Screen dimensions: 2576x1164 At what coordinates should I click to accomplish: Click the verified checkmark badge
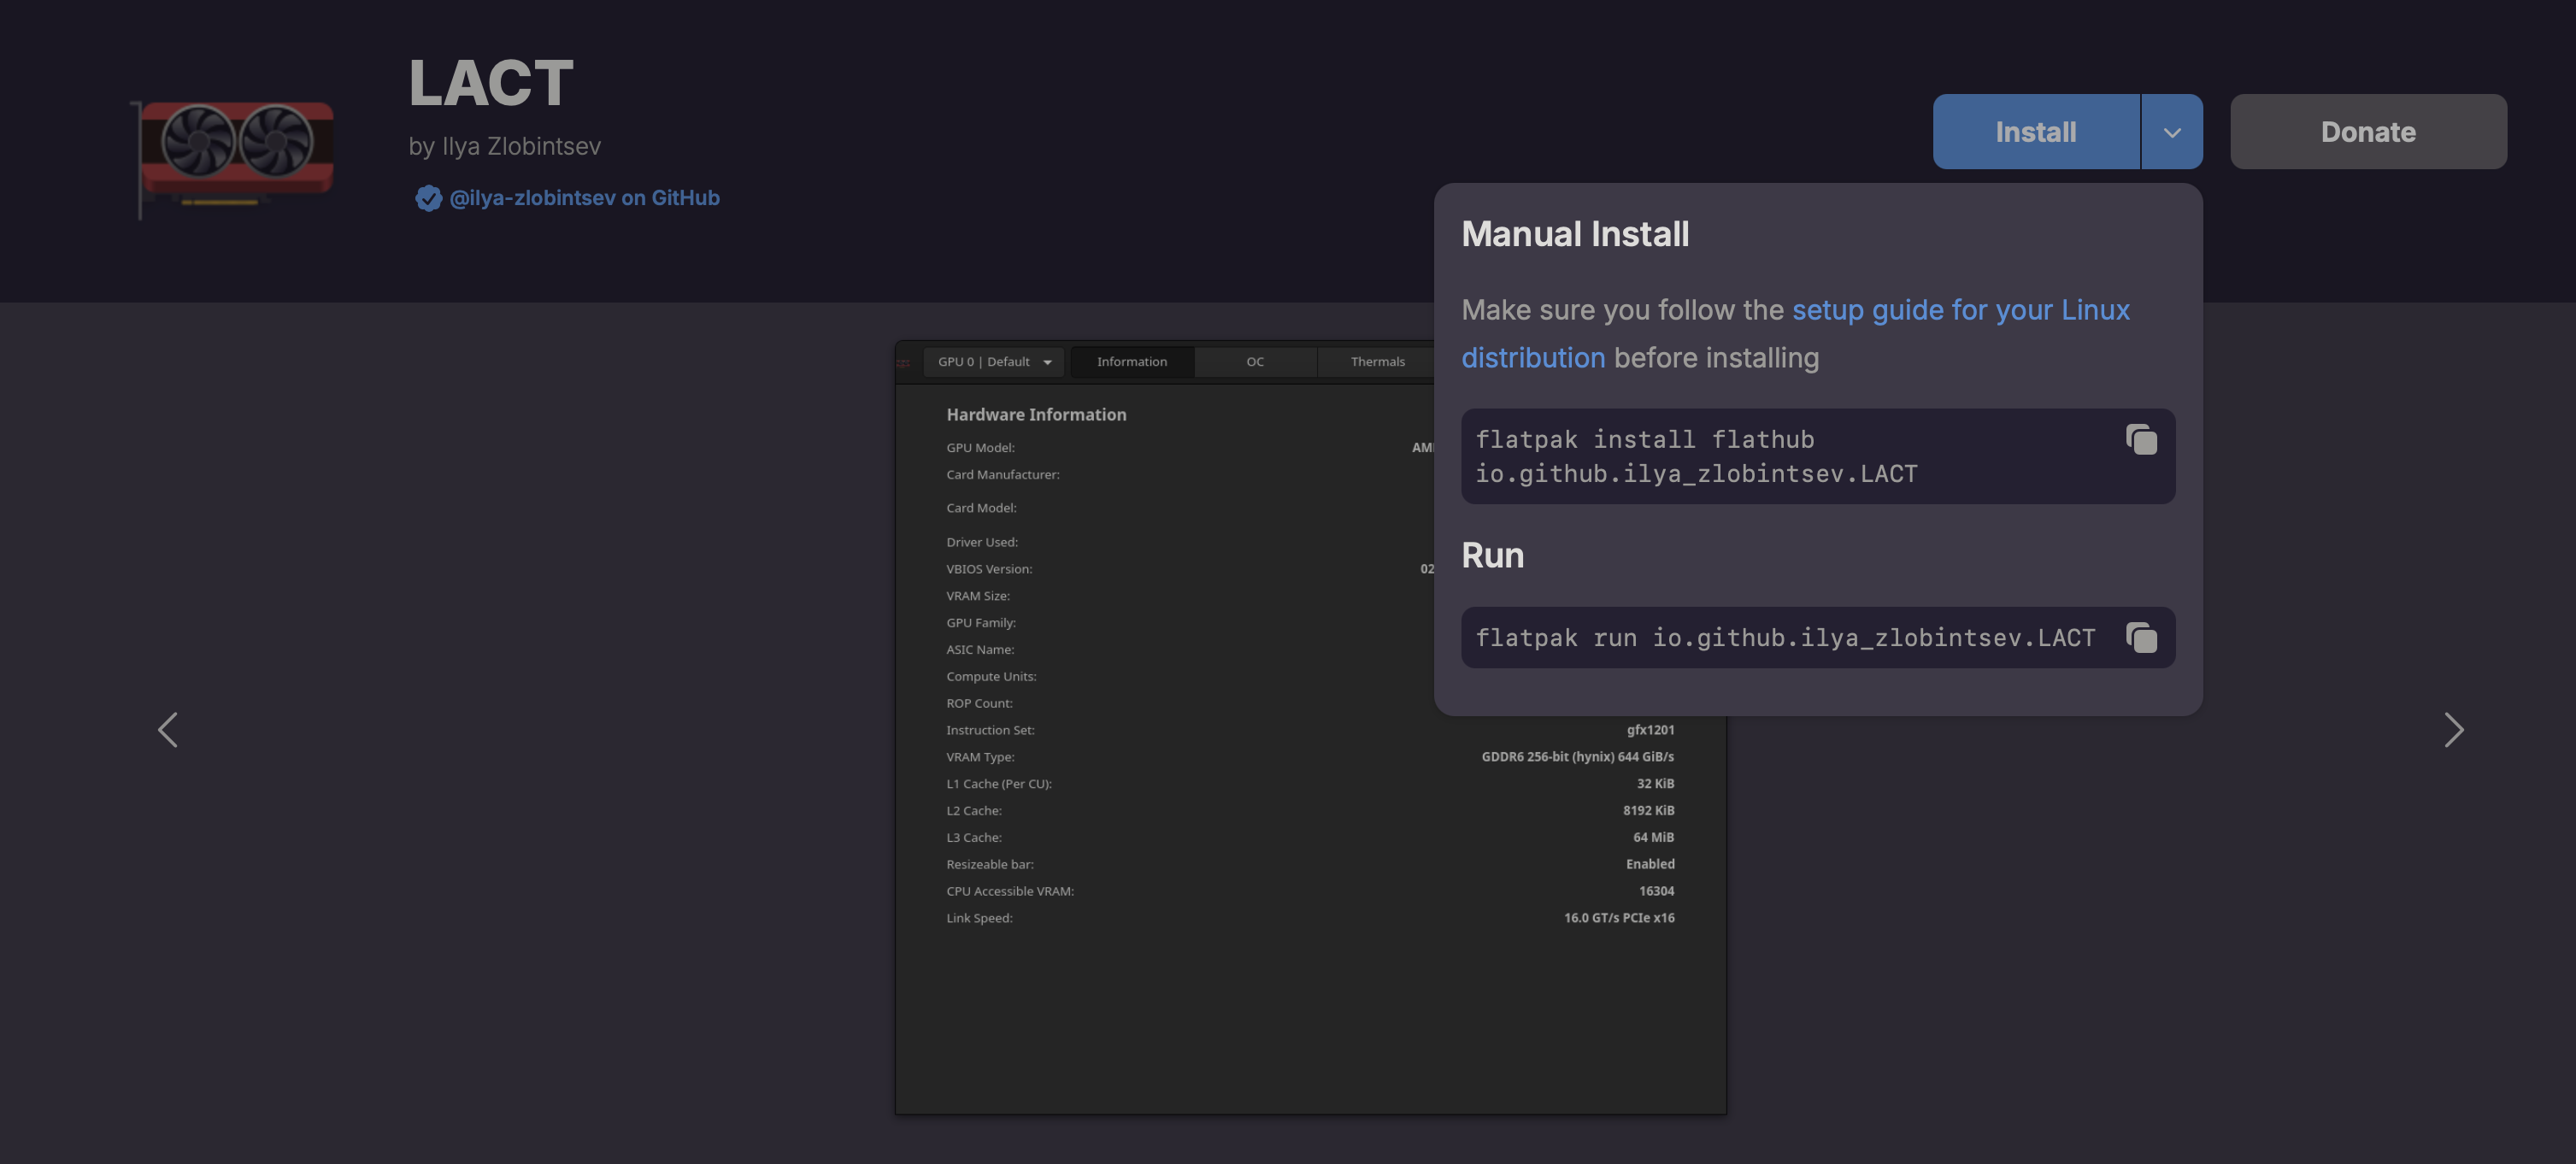(428, 198)
